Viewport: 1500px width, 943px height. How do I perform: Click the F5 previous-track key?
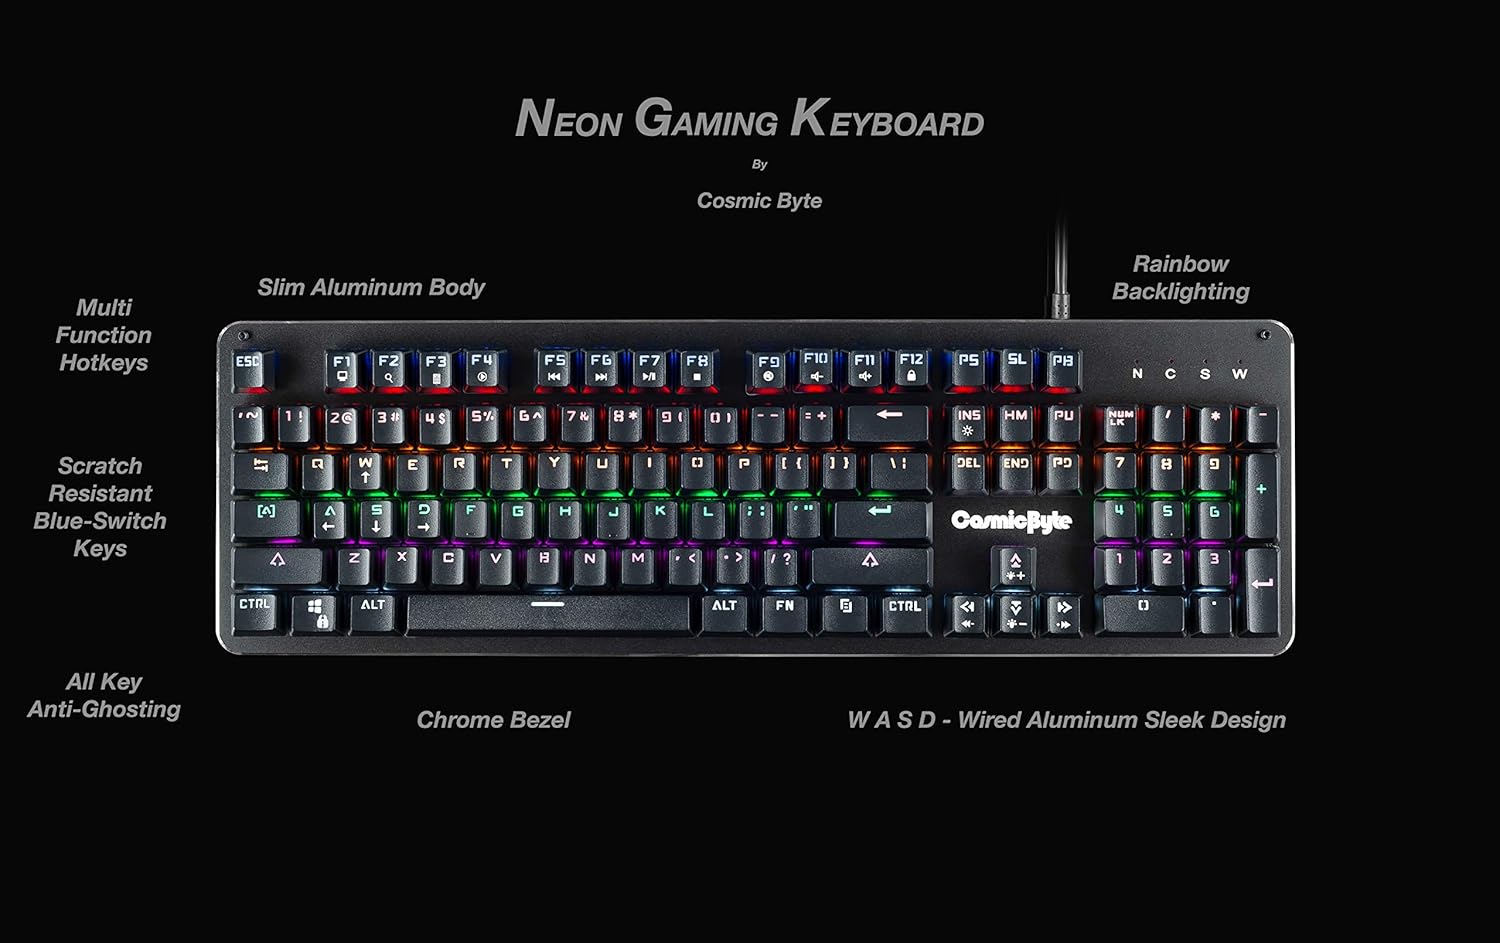coord(554,368)
